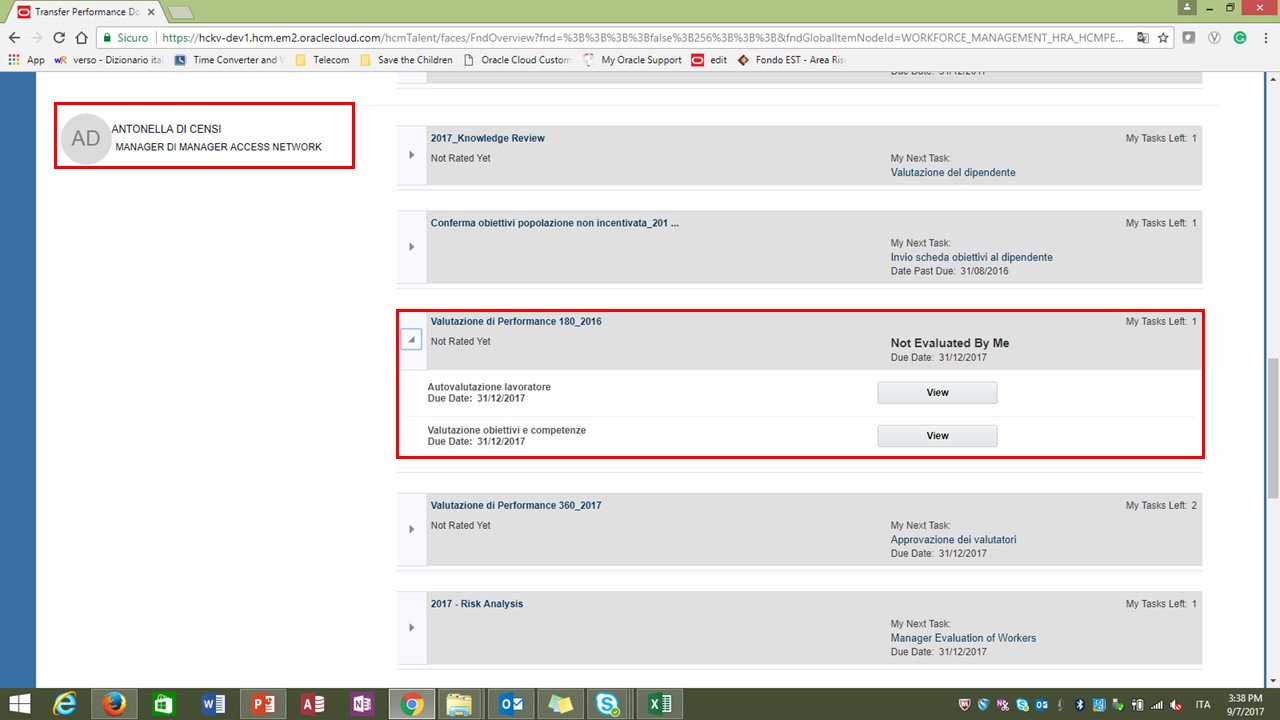Expand the Valutazione di Performance 360_2017 row
1280x720 pixels.
click(412, 529)
